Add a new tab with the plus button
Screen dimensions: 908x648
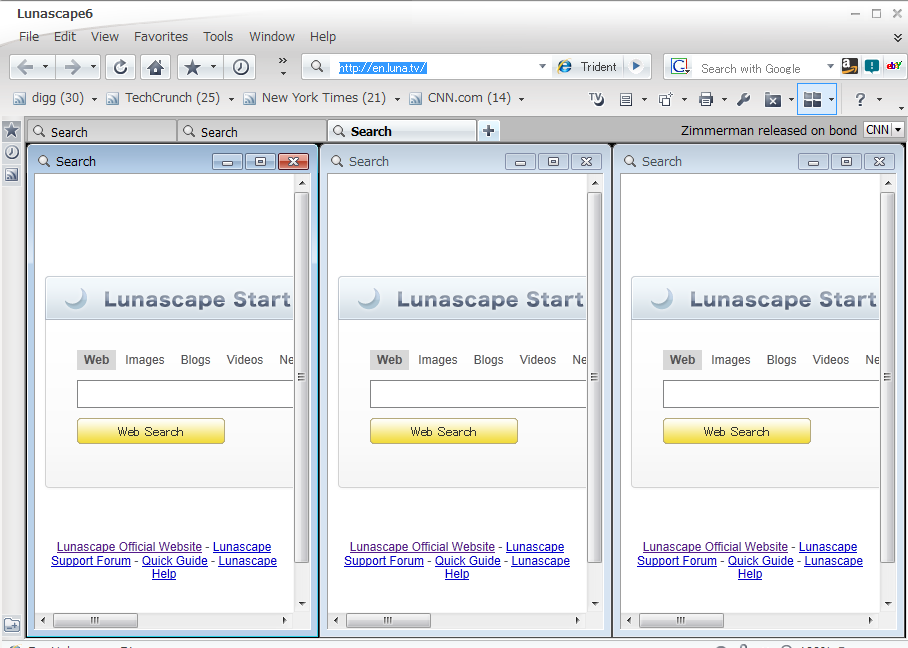pos(488,131)
